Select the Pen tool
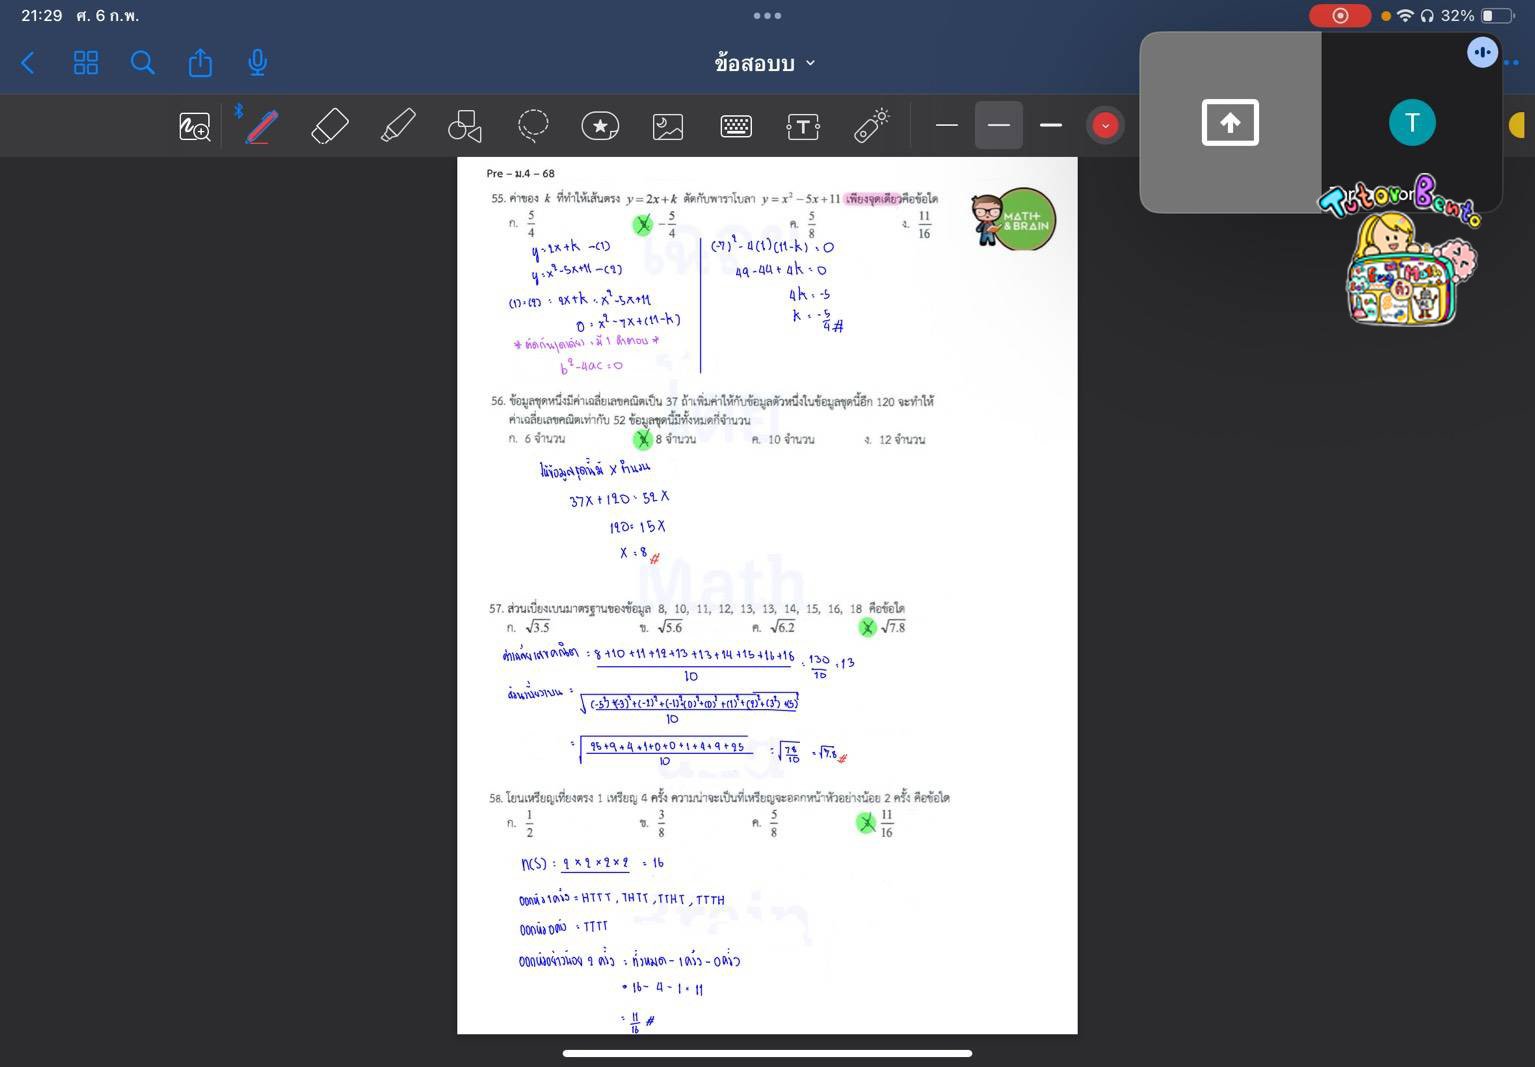 (258, 125)
